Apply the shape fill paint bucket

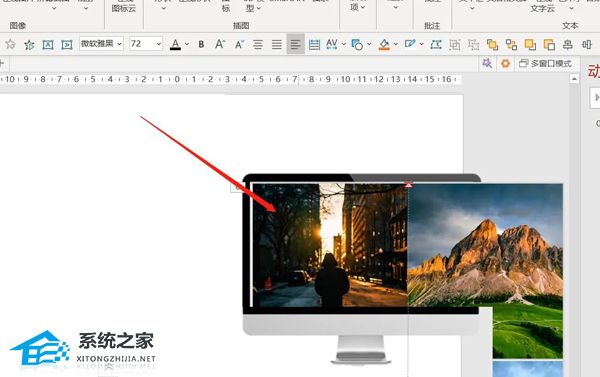click(x=384, y=44)
